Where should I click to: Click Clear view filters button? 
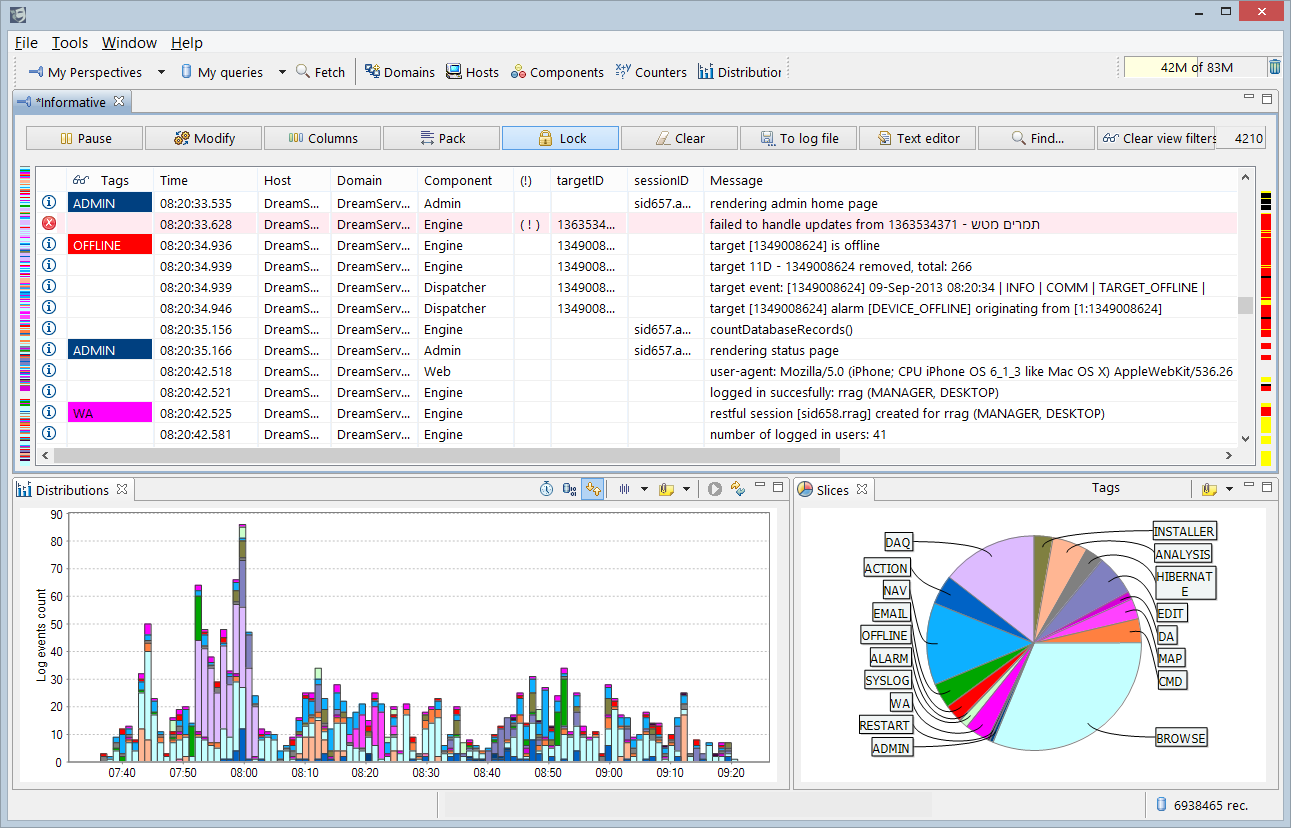click(x=1157, y=138)
